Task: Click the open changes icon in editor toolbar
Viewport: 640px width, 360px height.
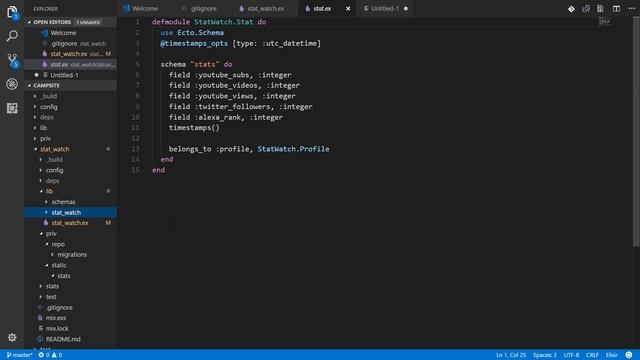Action: (x=586, y=9)
